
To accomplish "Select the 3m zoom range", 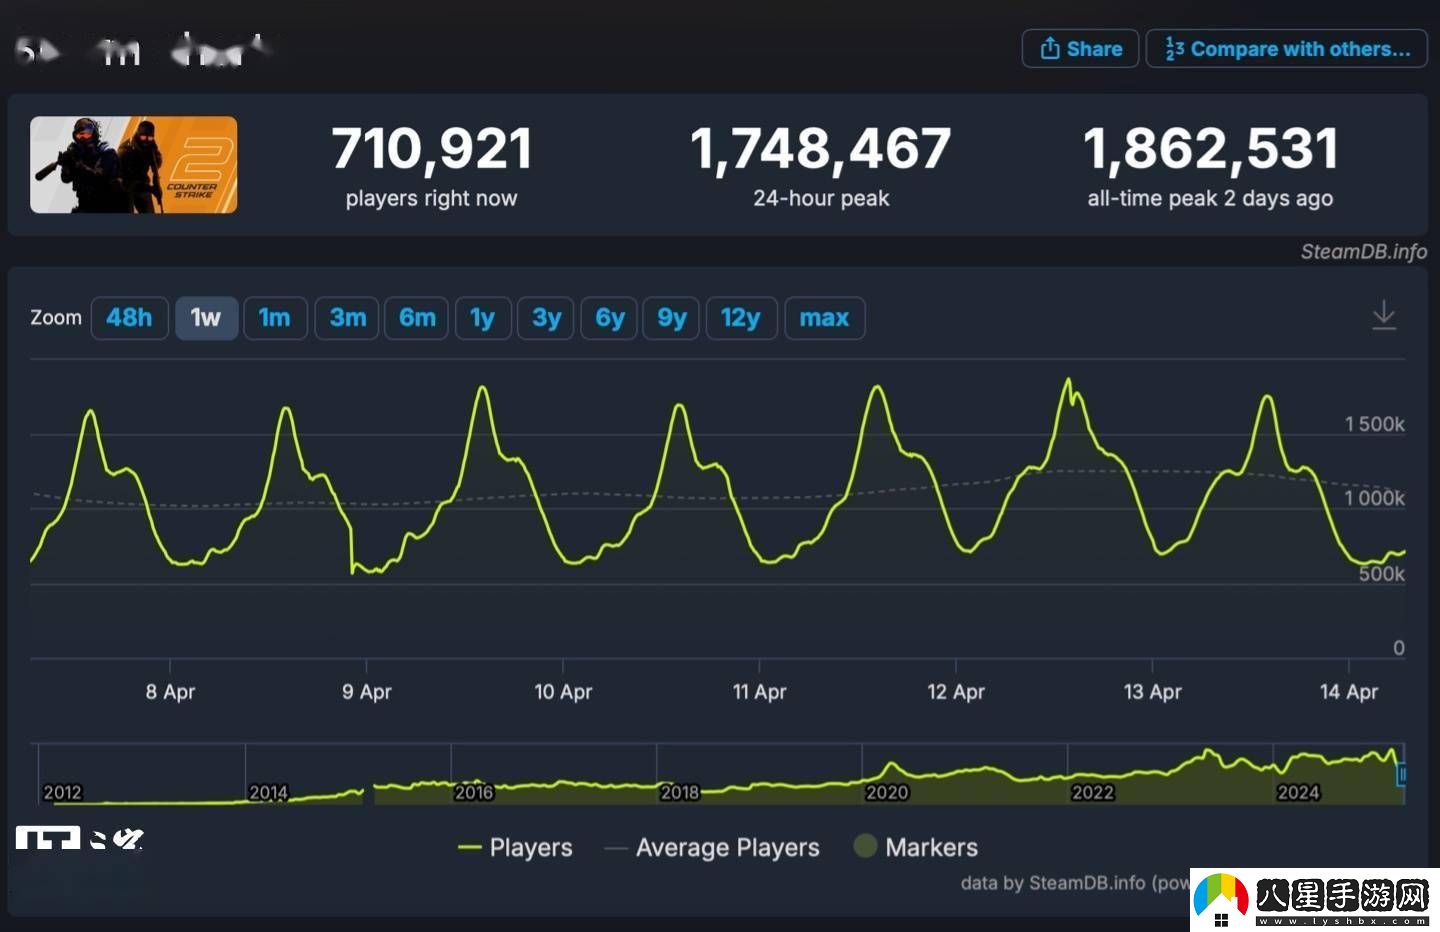I will pyautogui.click(x=346, y=317).
